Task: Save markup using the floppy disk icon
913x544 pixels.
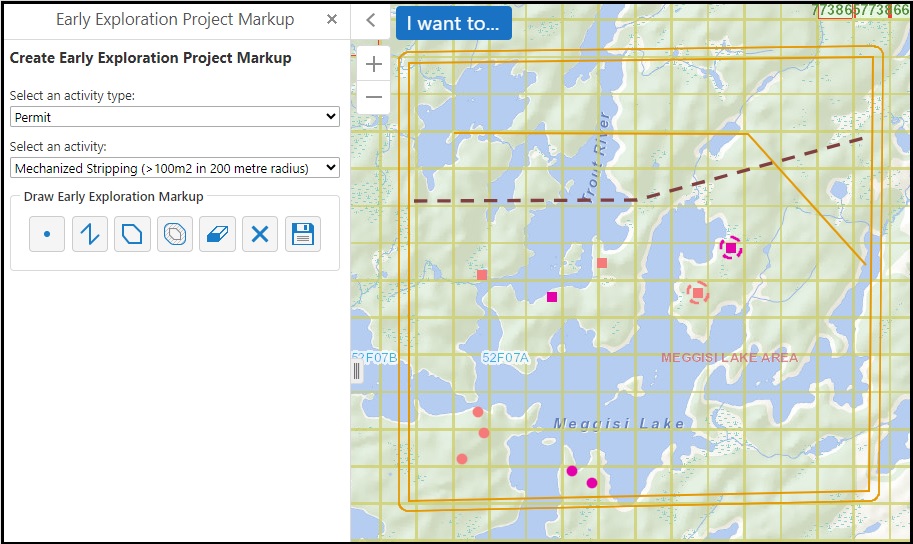Action: (302, 235)
